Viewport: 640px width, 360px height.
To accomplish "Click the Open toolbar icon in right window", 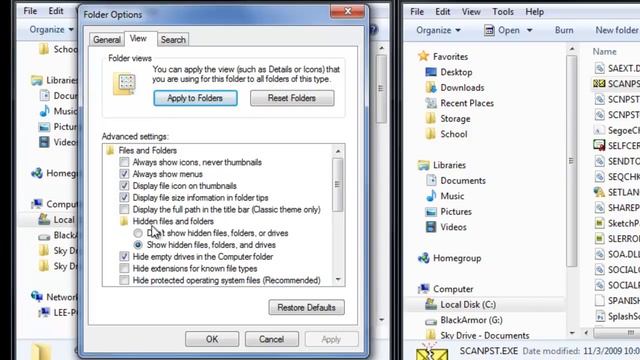I will click(489, 30).
